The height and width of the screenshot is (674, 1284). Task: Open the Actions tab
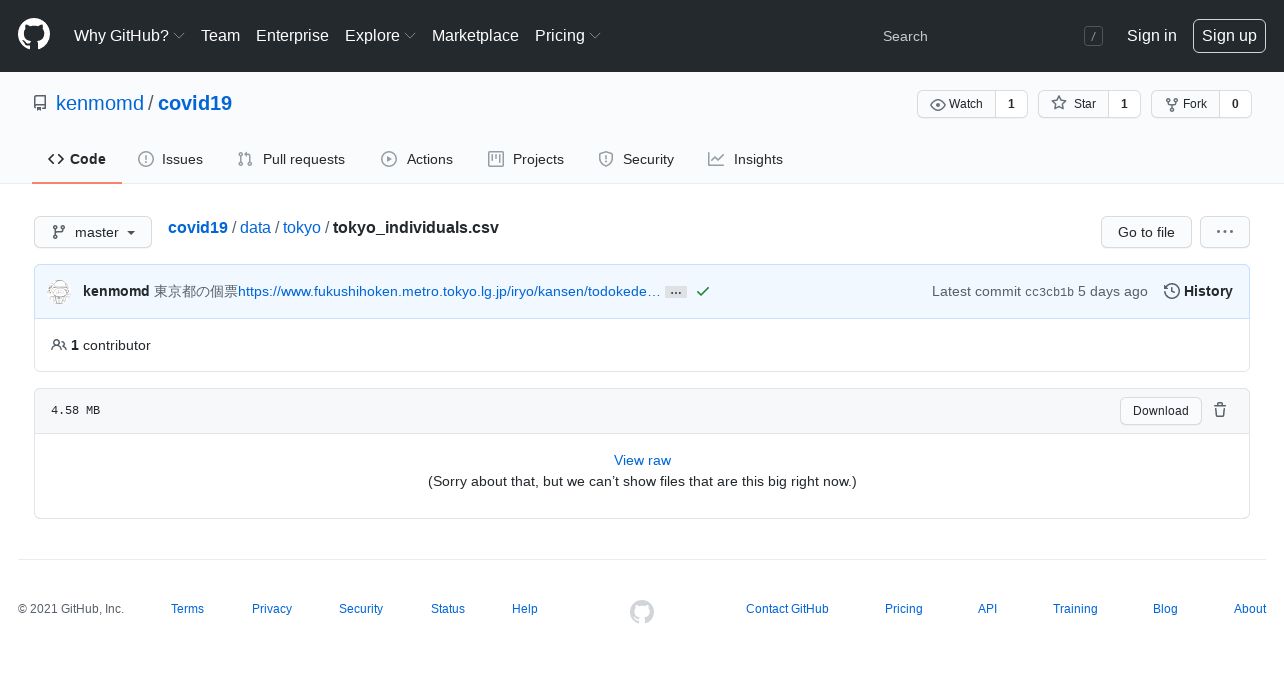(417, 159)
